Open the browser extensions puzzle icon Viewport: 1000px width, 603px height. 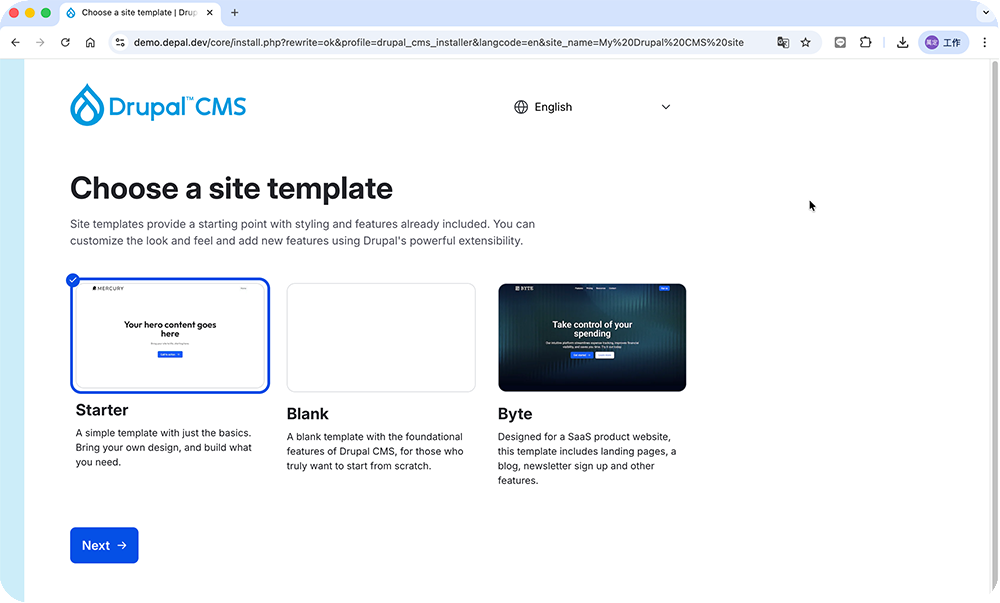866,43
